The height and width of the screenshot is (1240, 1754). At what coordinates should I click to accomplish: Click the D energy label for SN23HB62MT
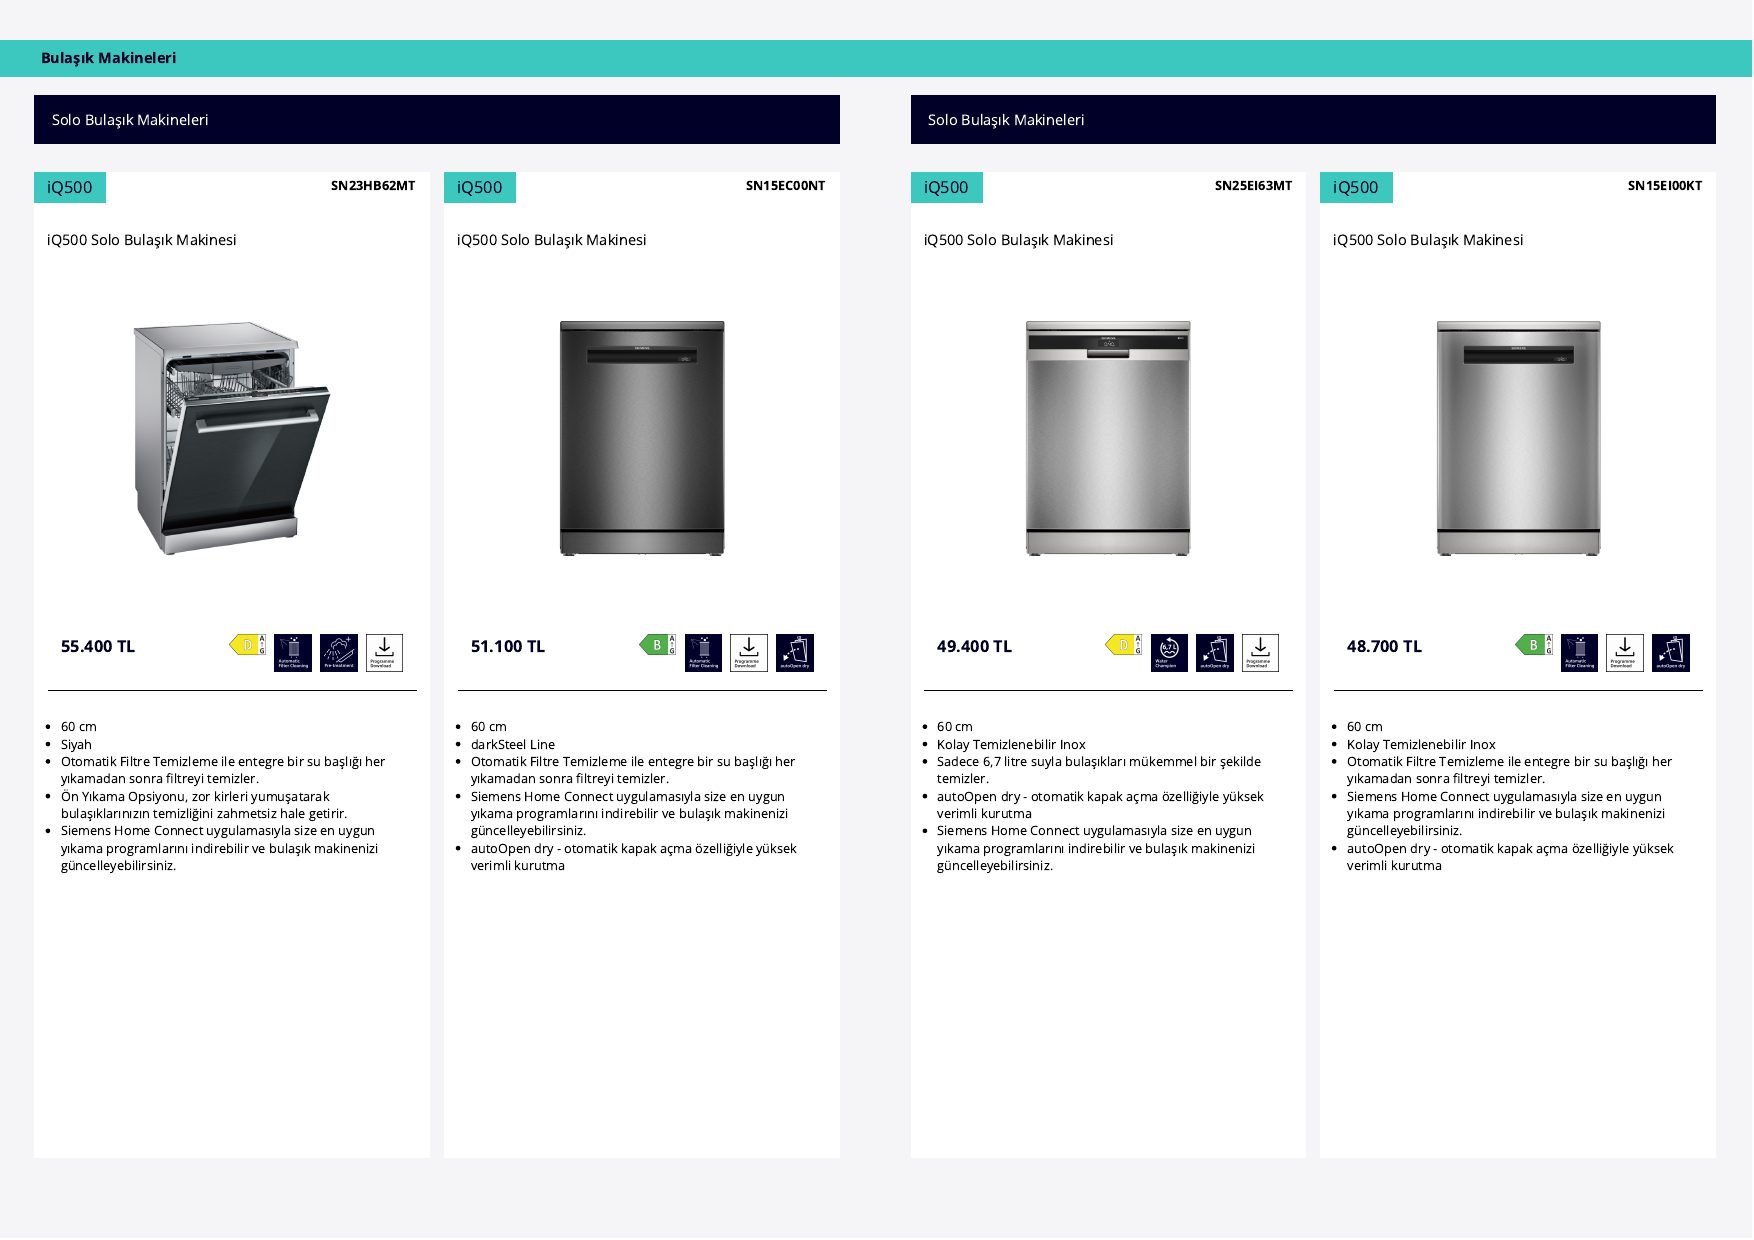[x=247, y=645]
